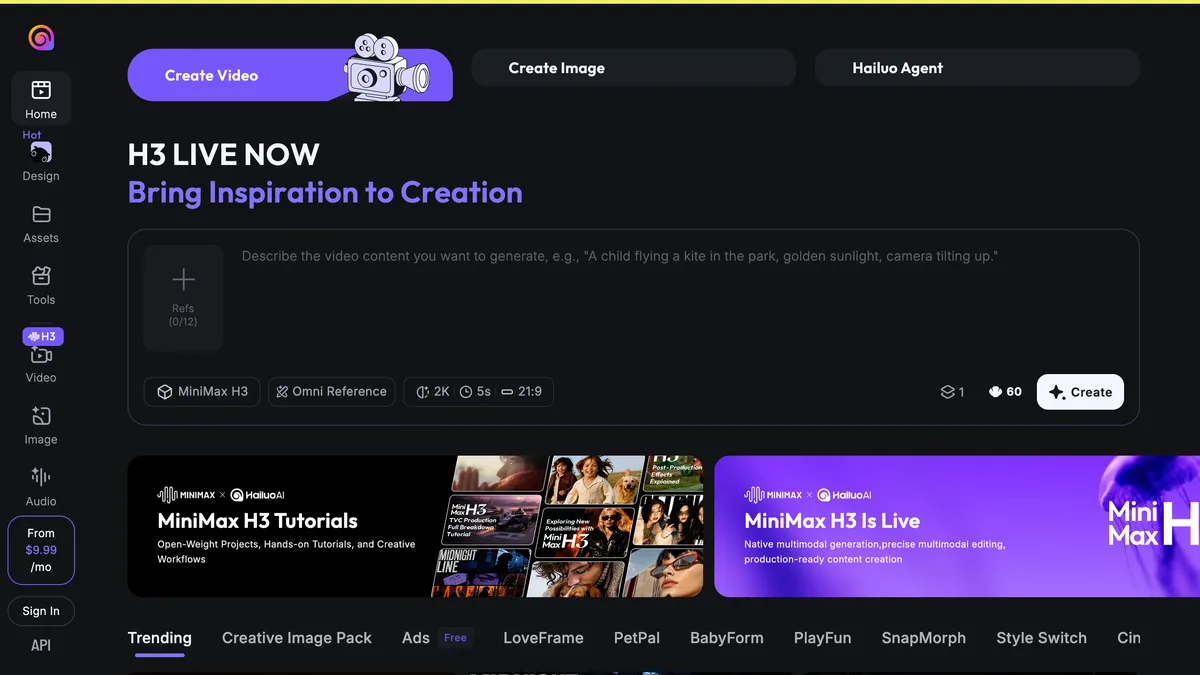Add reference files with plus Refs box
Viewport: 1200px width, 675px height.
point(183,298)
